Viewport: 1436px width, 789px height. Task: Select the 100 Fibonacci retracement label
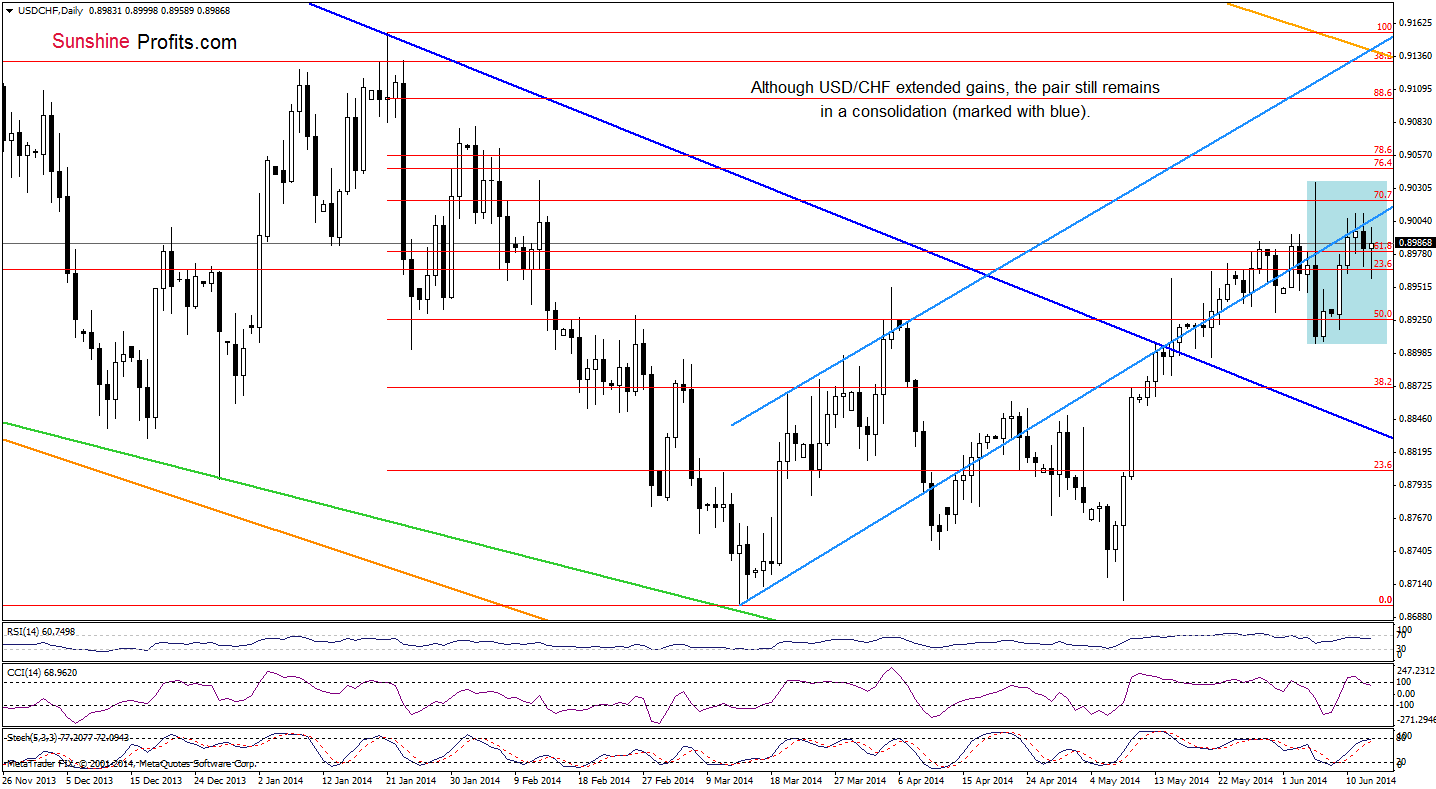coord(1385,27)
